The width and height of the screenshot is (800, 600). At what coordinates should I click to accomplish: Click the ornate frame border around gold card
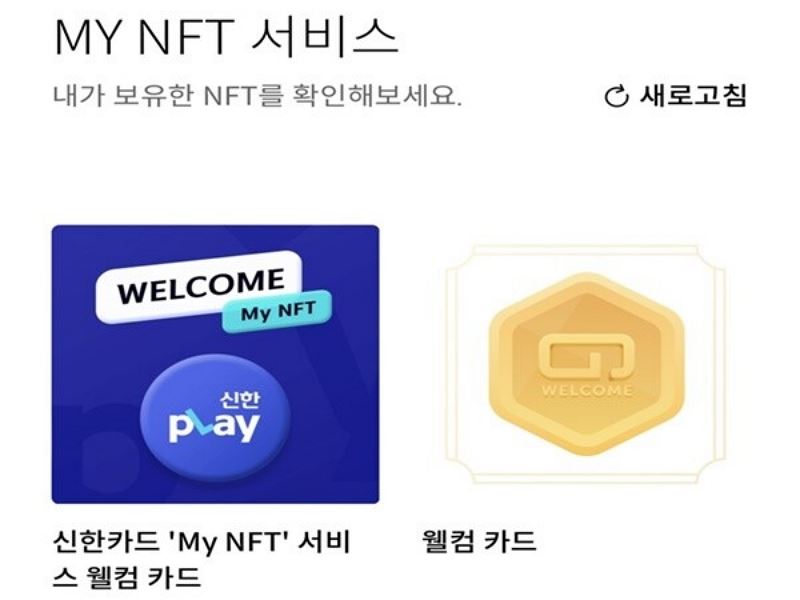tap(585, 250)
